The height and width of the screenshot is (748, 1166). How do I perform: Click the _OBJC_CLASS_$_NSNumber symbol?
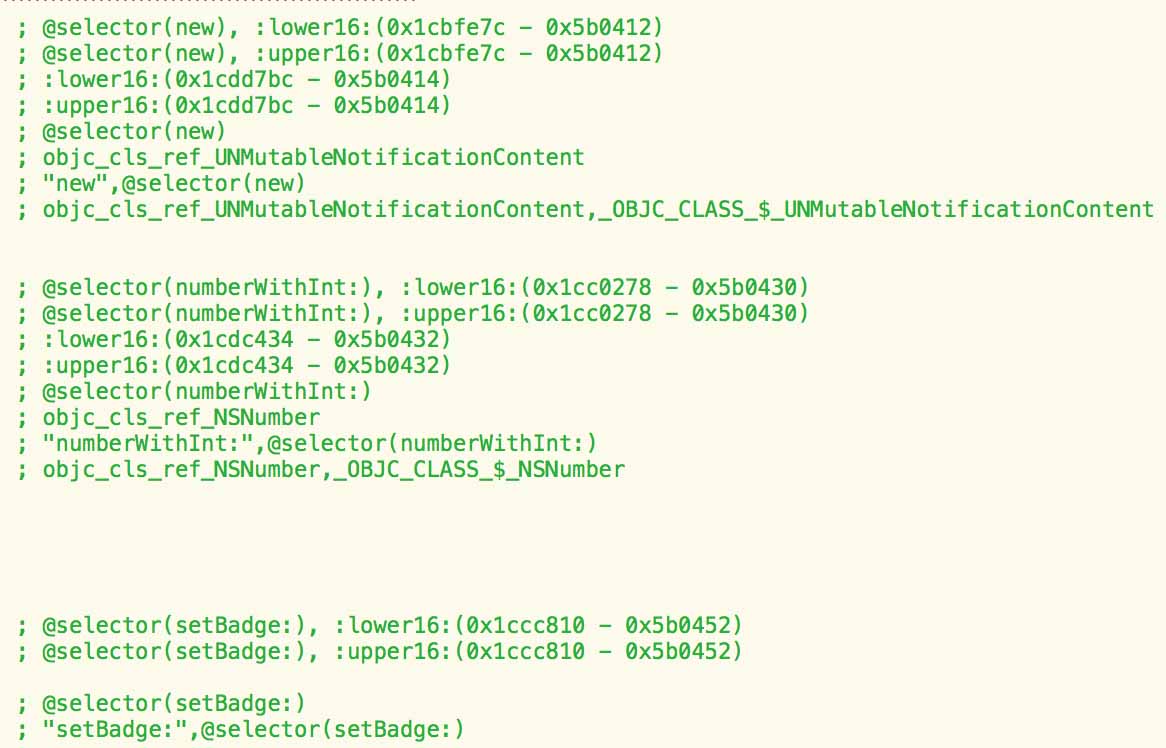click(x=480, y=470)
